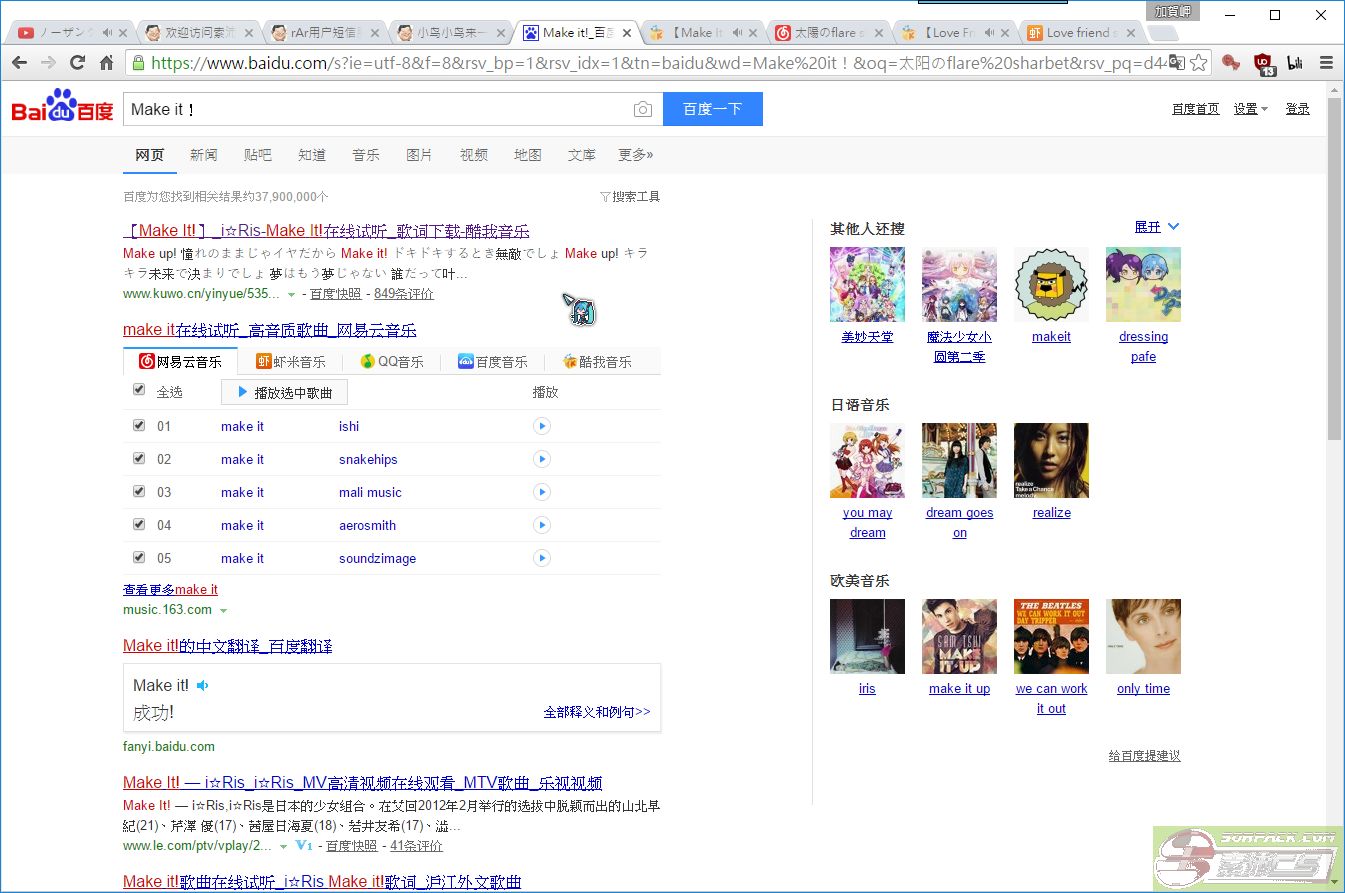The height and width of the screenshot is (893, 1345).
Task: Open the 设置 settings dropdown
Action: [1250, 109]
